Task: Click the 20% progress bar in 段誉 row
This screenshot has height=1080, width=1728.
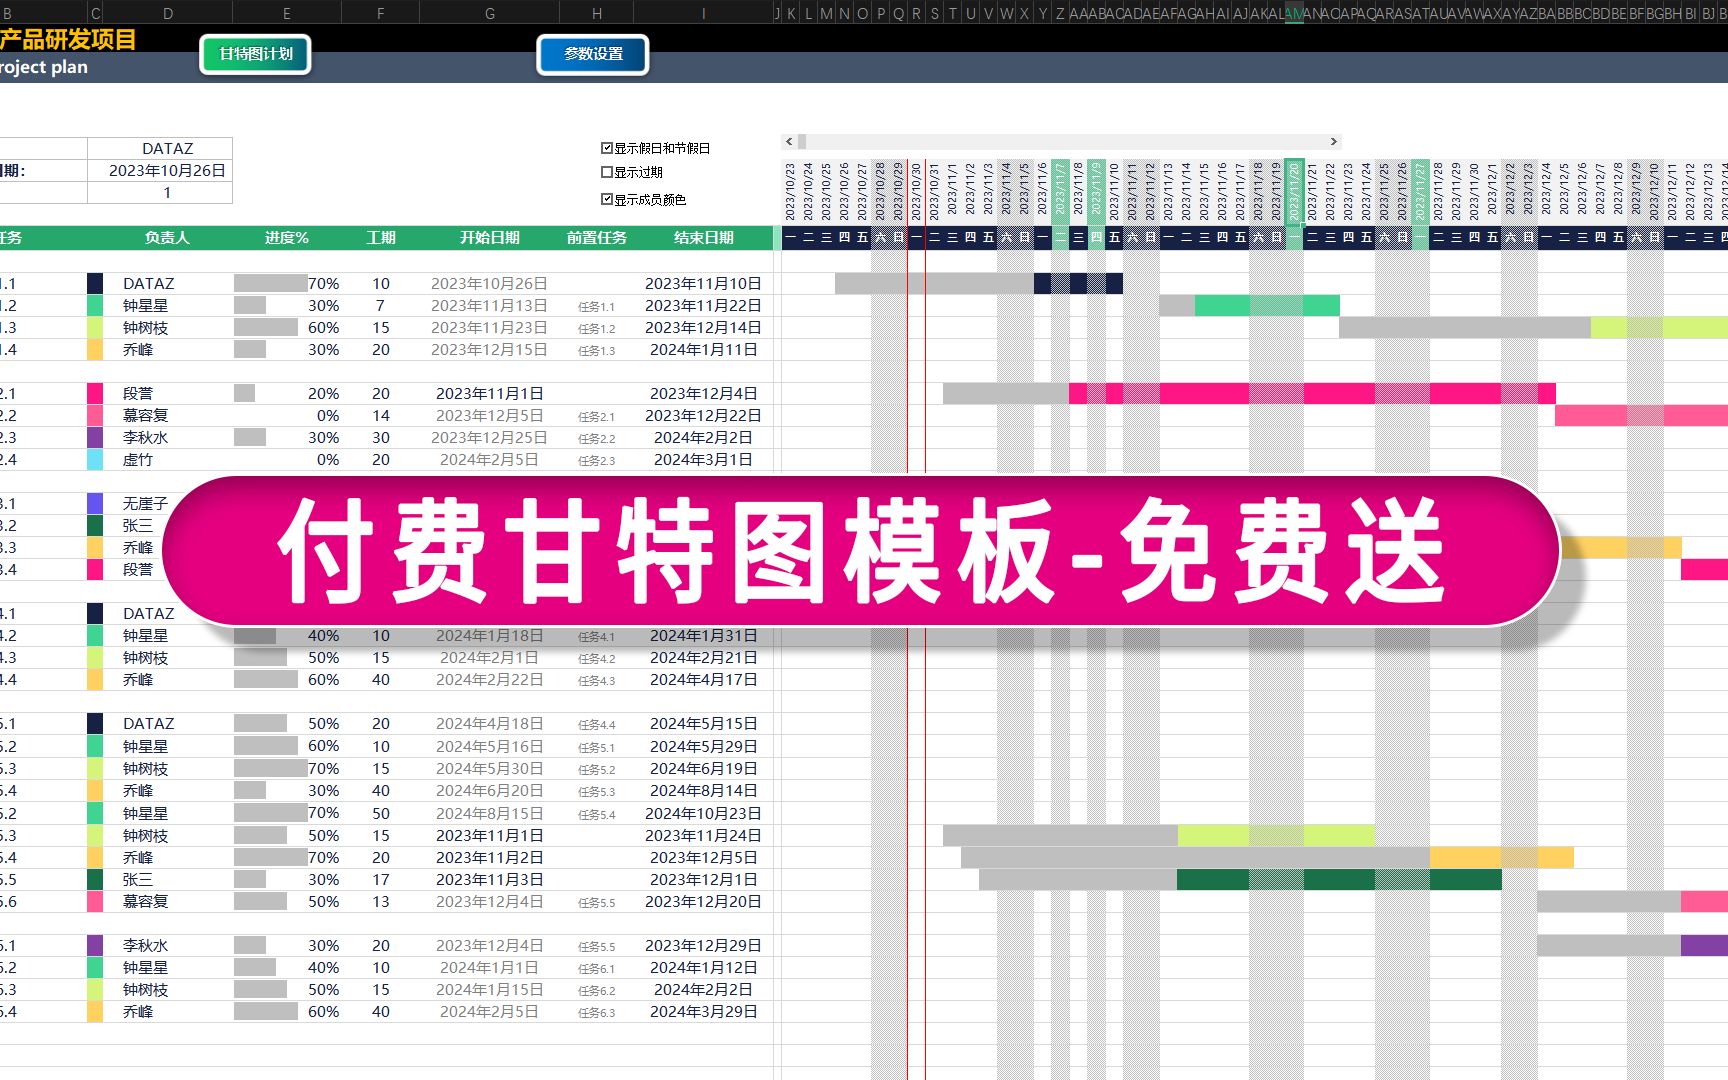Action: (x=245, y=394)
